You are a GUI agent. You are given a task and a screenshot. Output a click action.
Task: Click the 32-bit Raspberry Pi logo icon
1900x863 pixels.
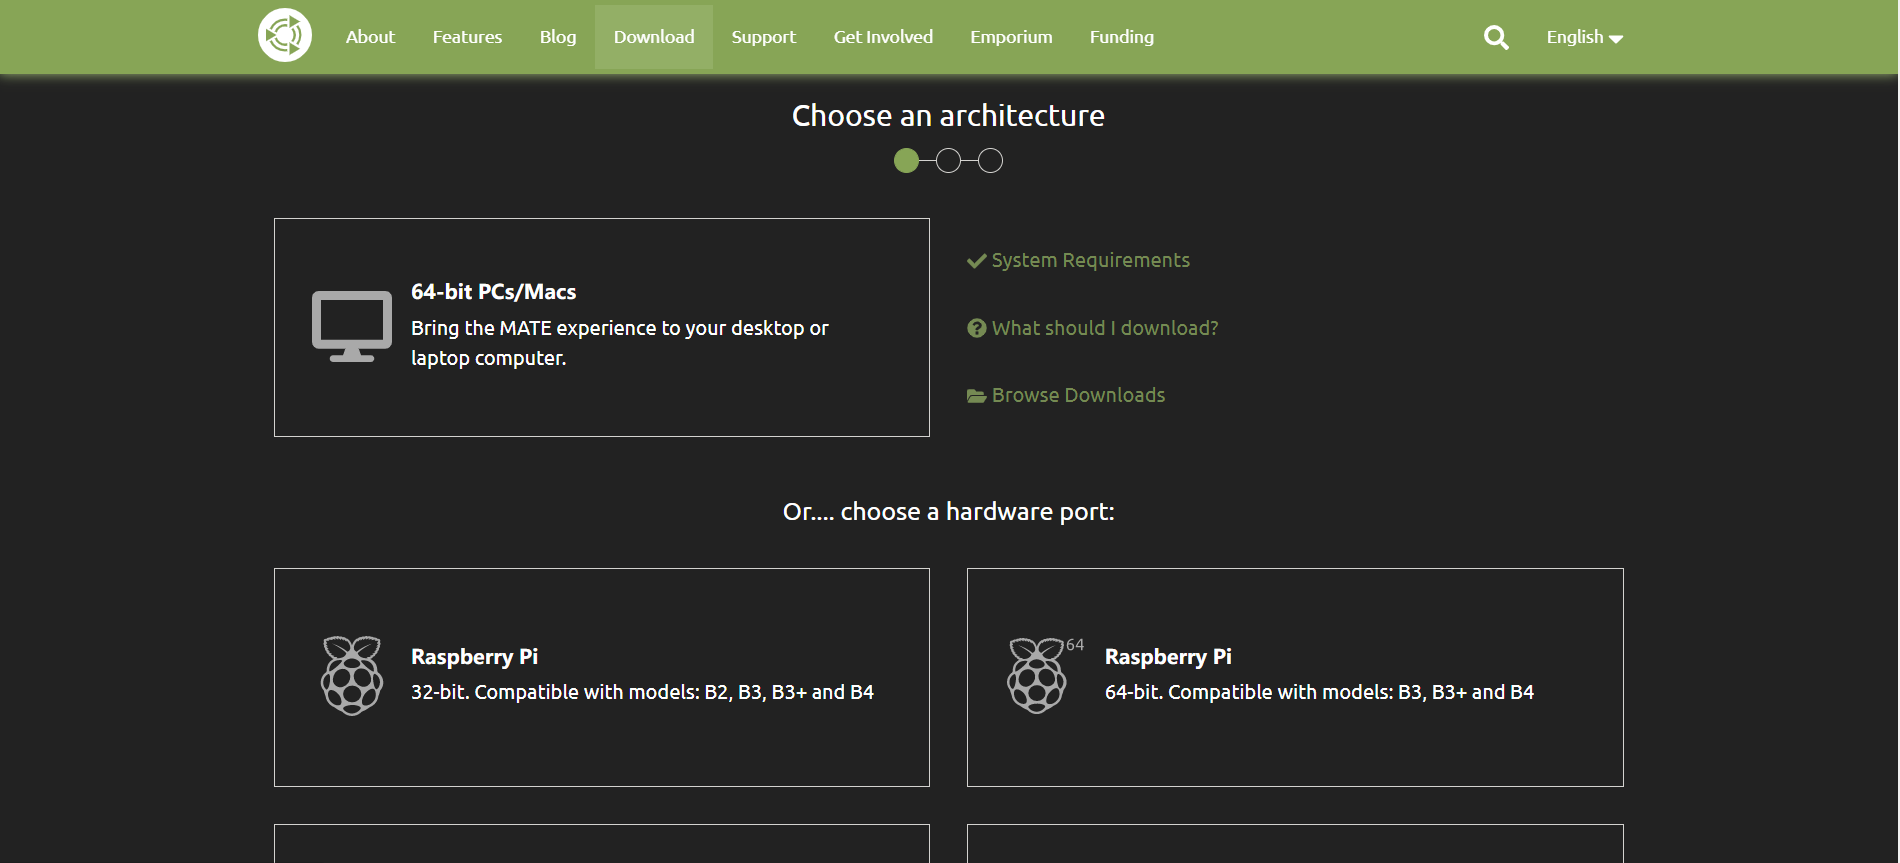click(352, 675)
